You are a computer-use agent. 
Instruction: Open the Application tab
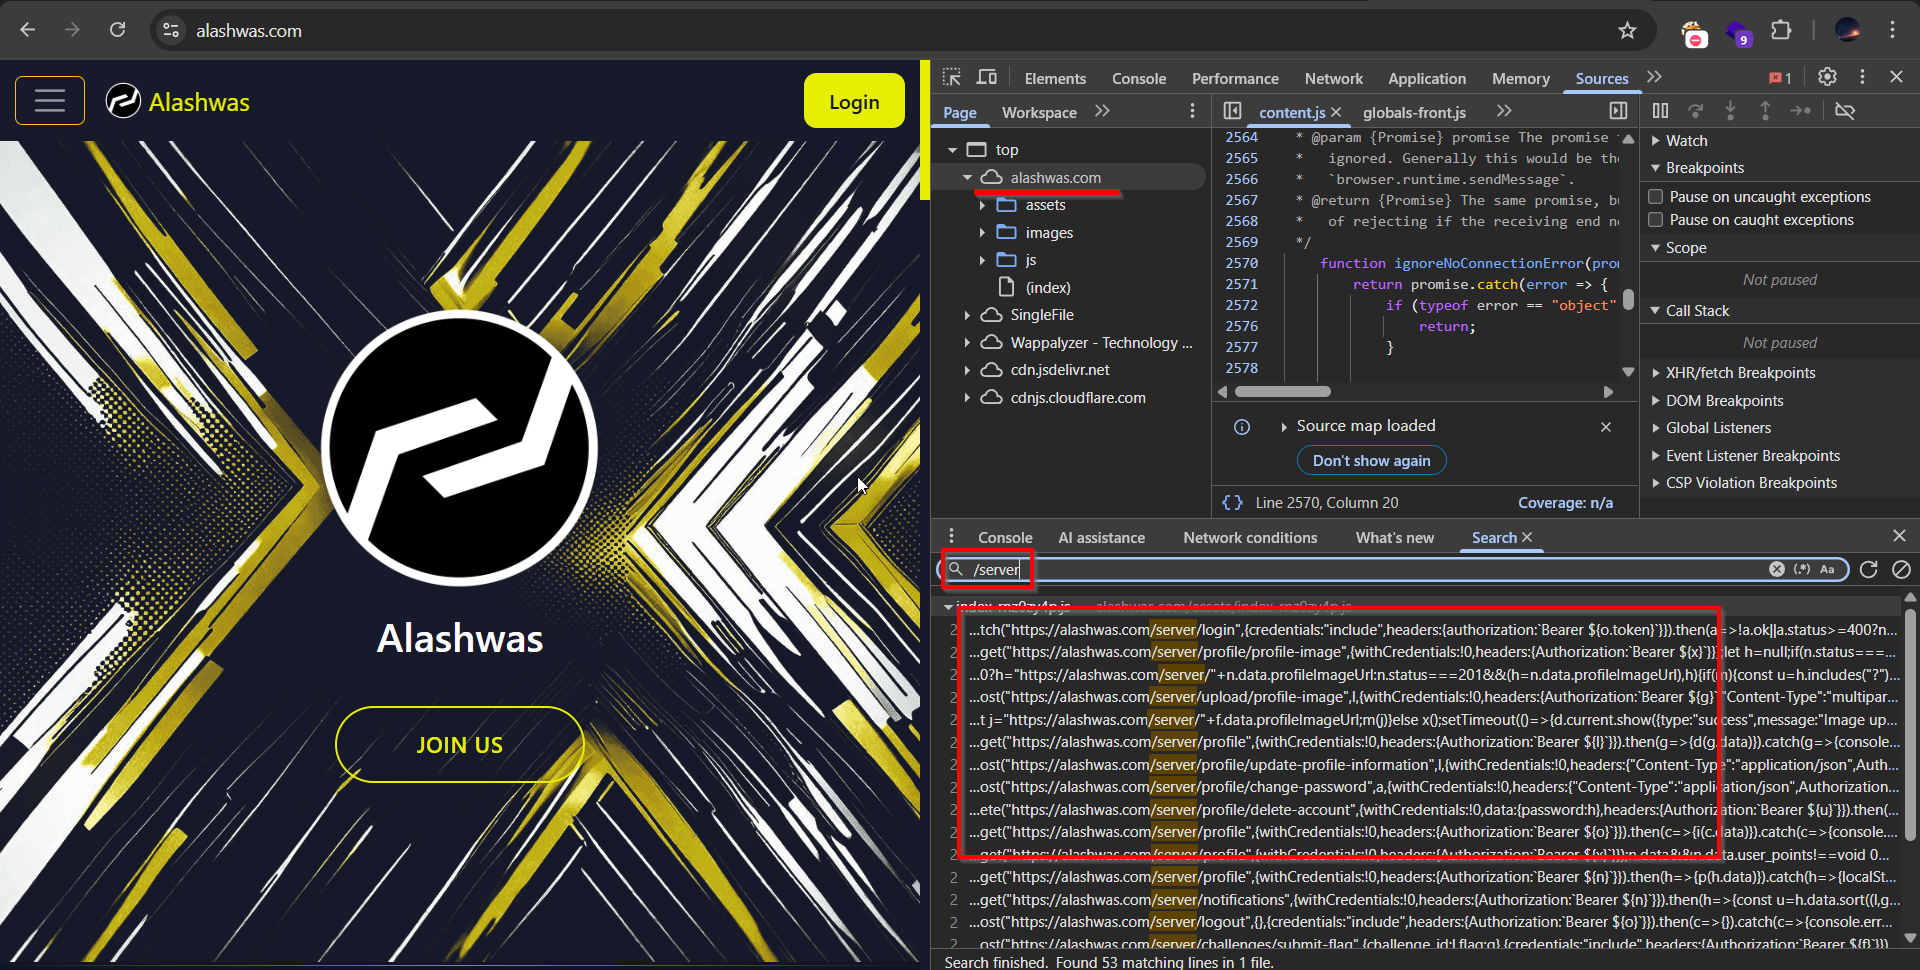(x=1426, y=79)
